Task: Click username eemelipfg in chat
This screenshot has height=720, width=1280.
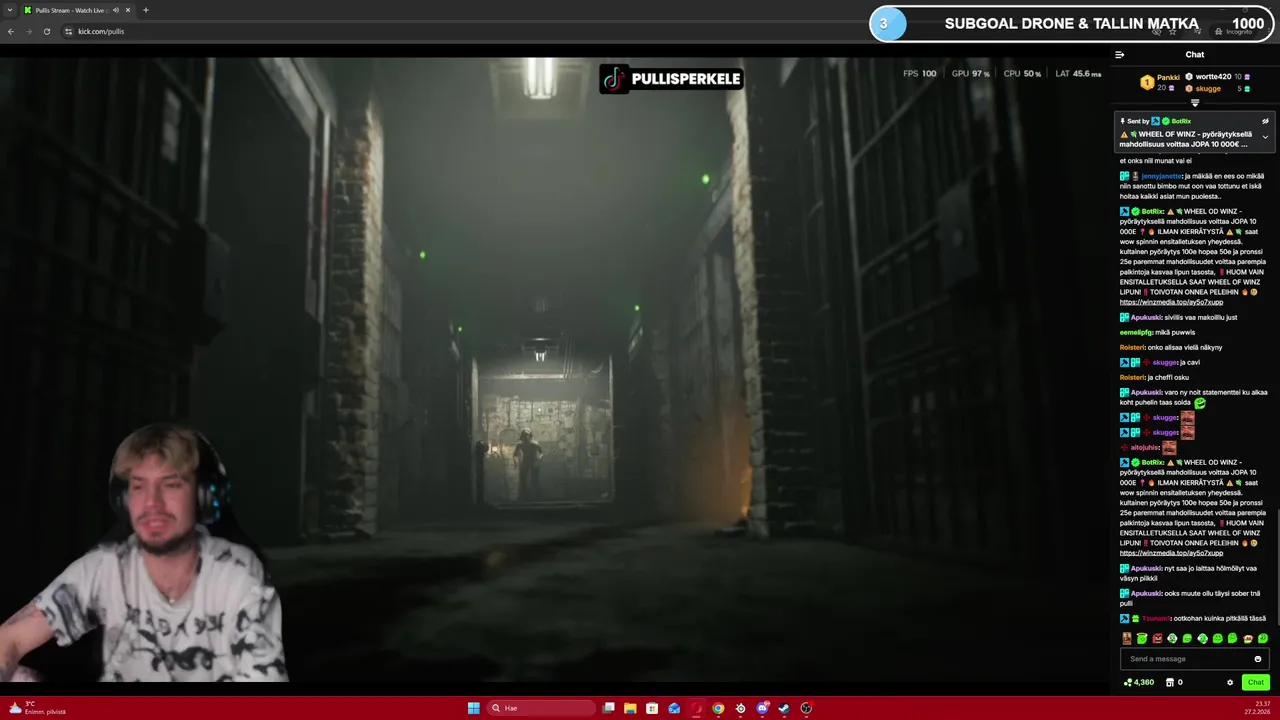Action: click(1136, 332)
